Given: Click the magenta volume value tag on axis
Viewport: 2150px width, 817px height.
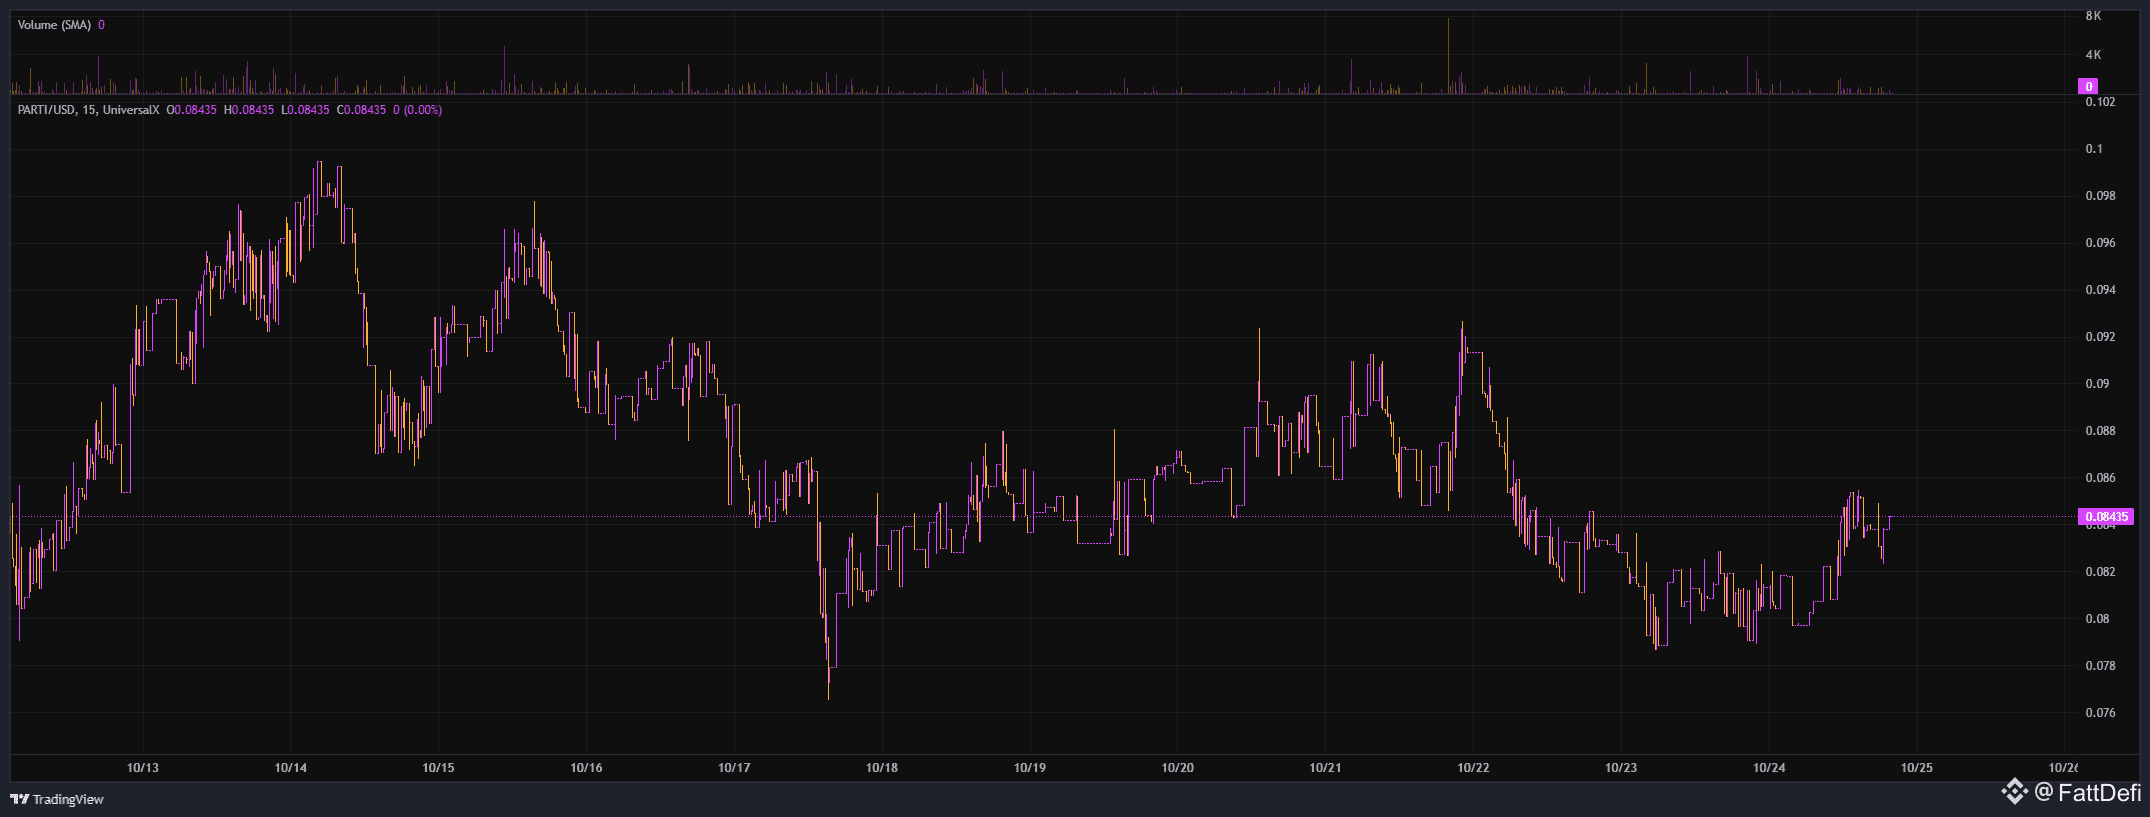Looking at the screenshot, I should [2089, 86].
